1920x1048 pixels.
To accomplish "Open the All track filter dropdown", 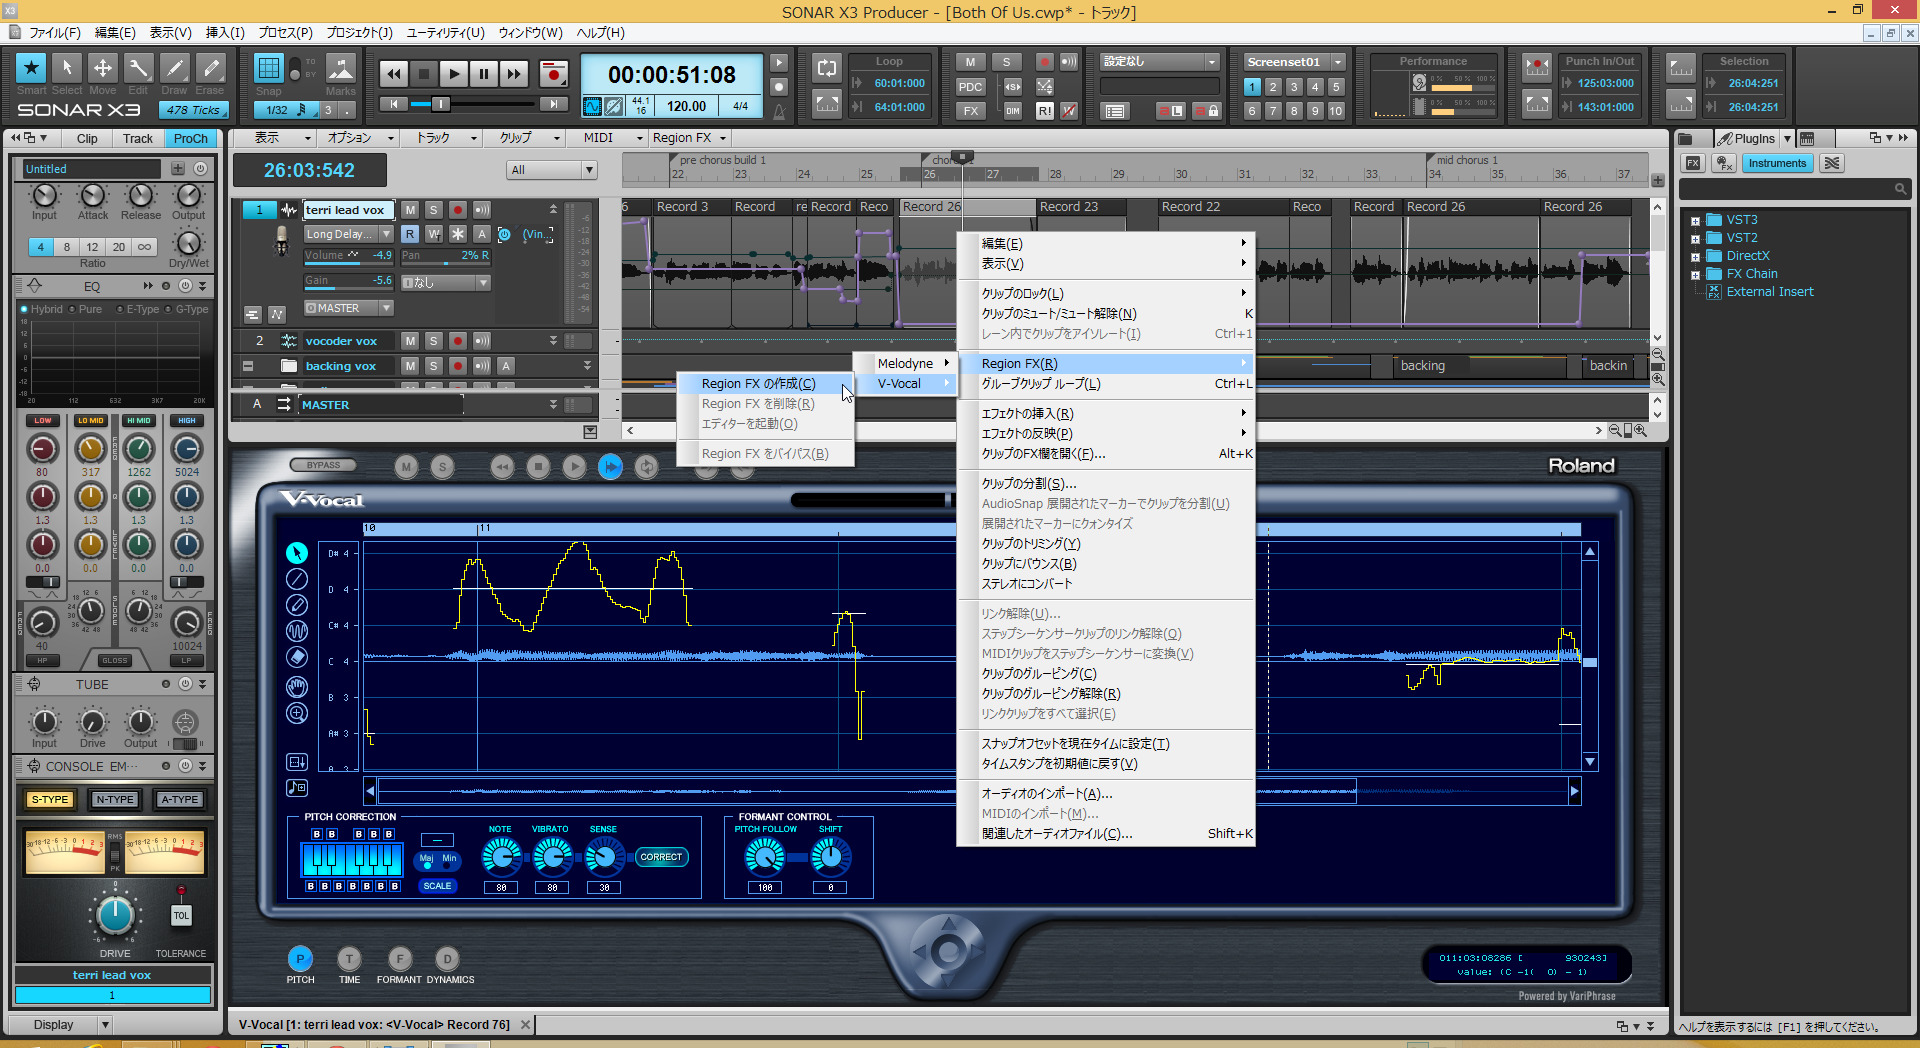I will point(589,170).
